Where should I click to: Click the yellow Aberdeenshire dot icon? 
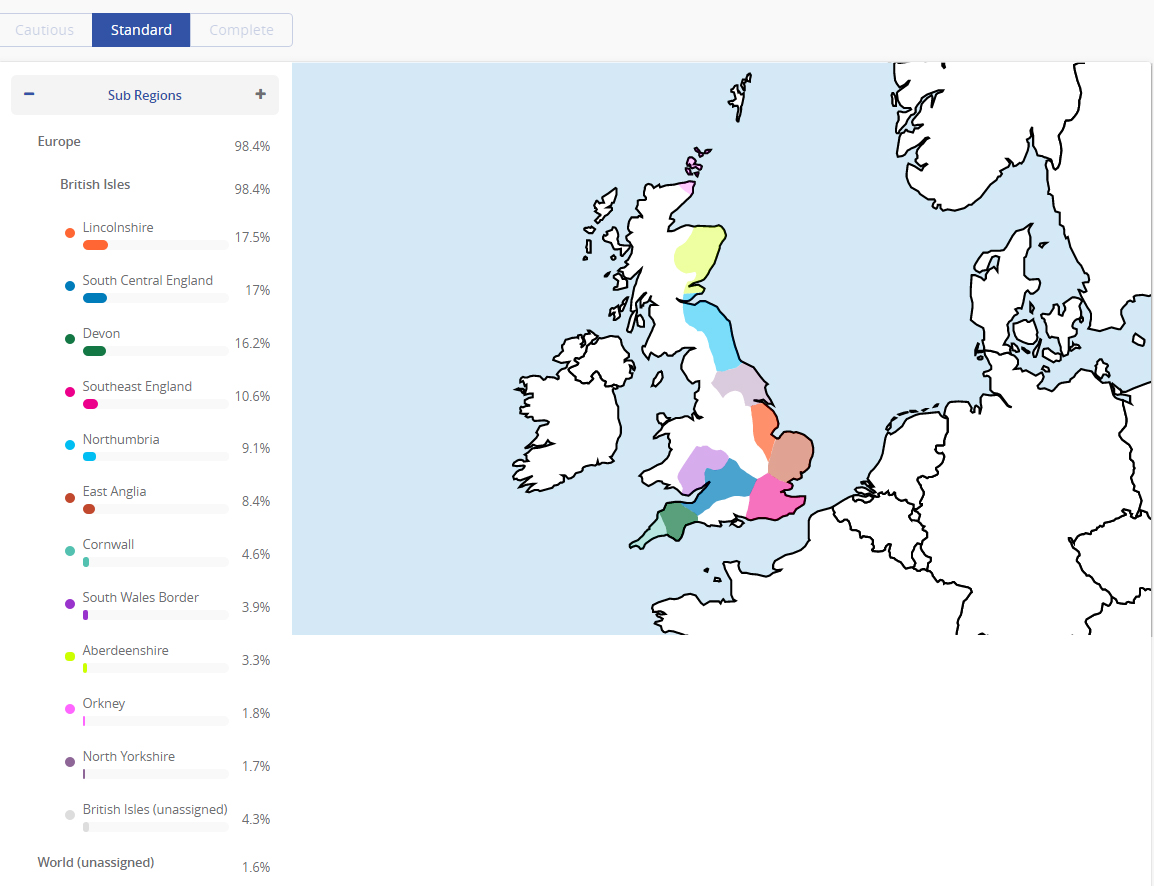point(69,655)
